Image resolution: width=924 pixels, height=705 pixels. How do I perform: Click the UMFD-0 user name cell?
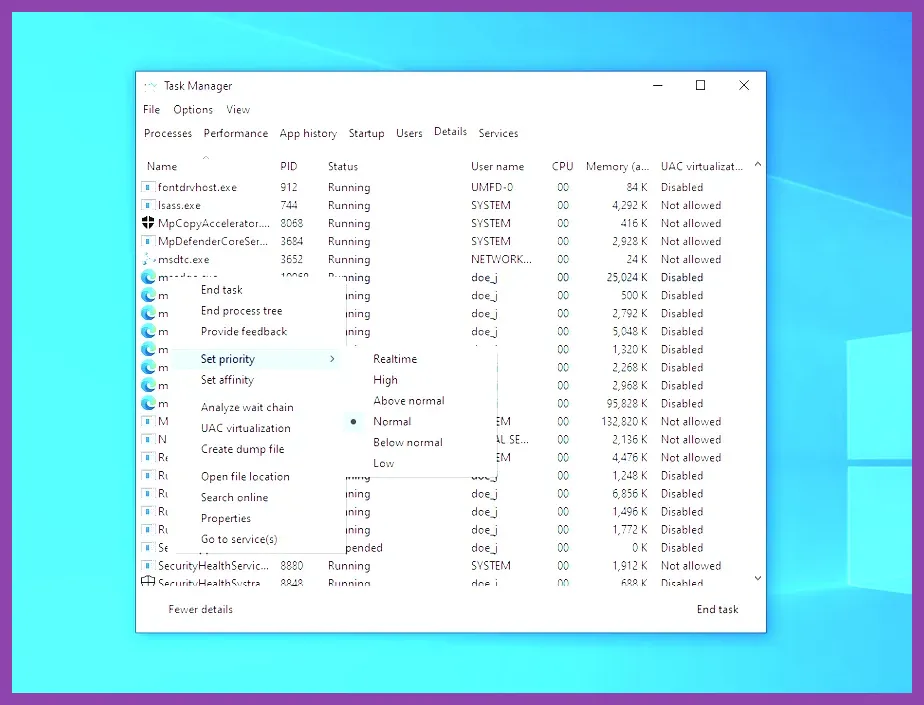coord(491,187)
